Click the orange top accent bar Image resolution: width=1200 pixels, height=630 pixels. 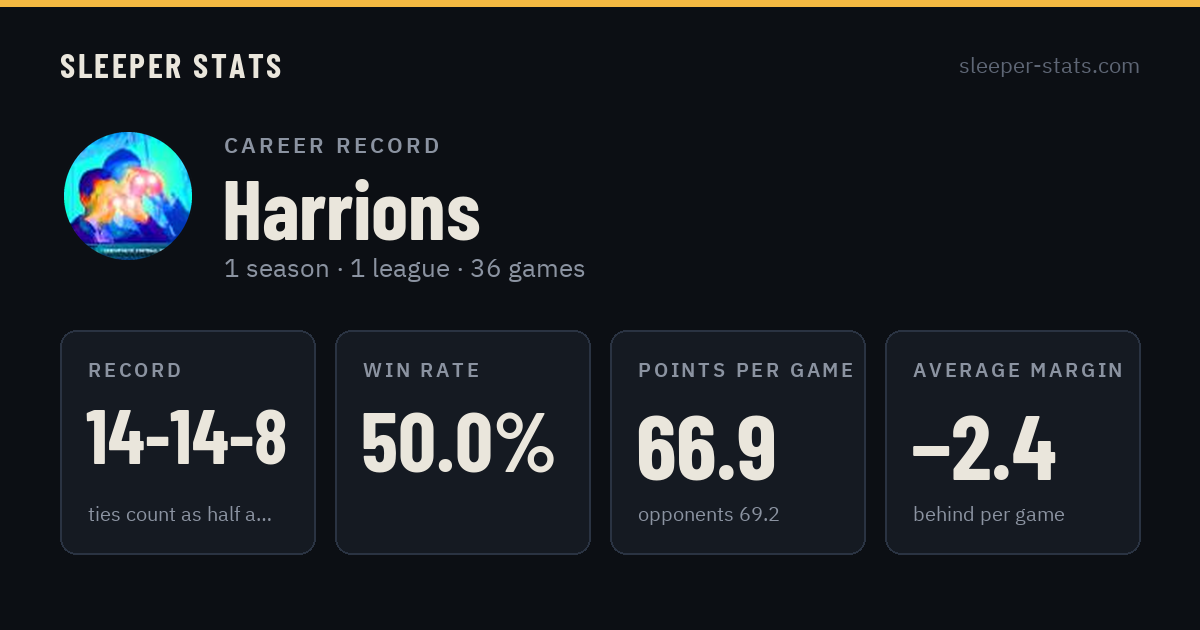tap(600, 3)
